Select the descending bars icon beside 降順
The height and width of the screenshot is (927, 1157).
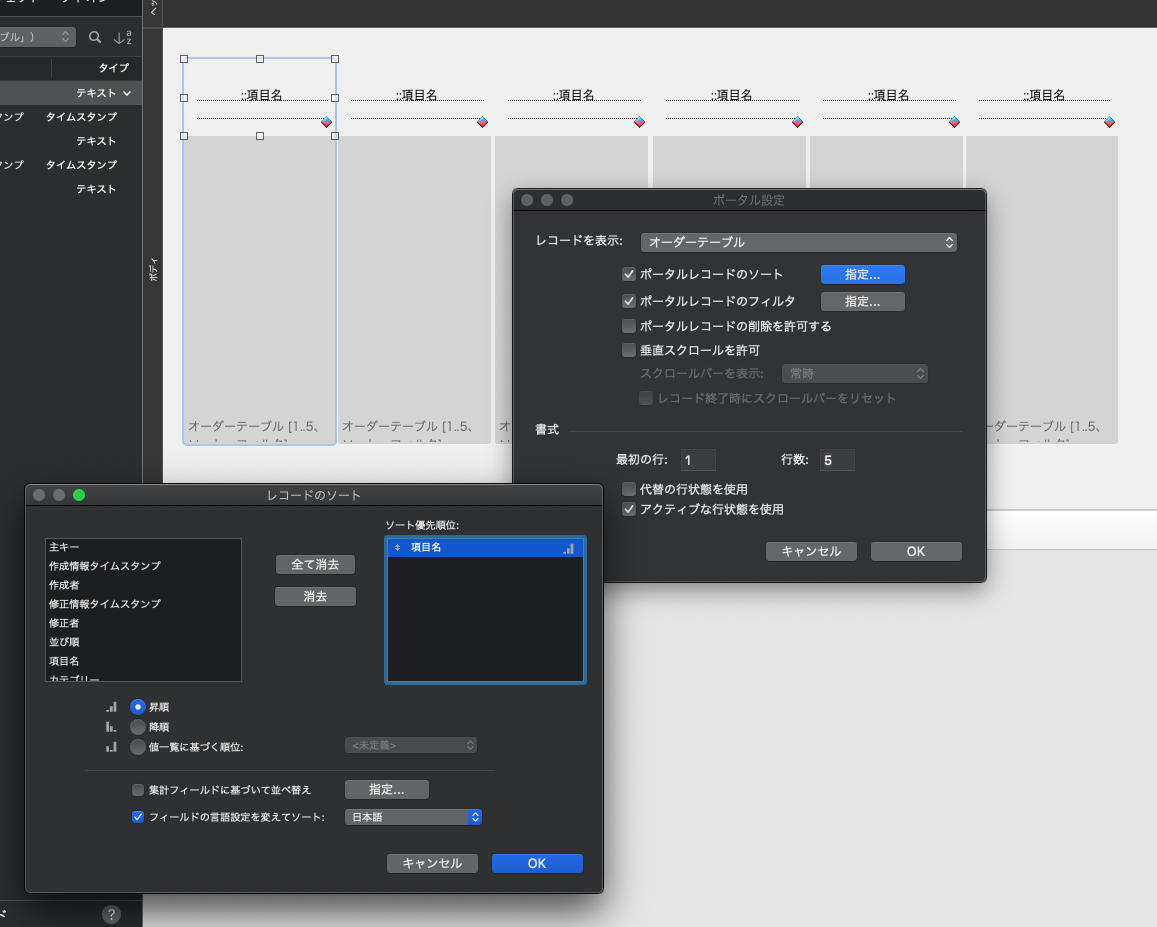point(111,726)
